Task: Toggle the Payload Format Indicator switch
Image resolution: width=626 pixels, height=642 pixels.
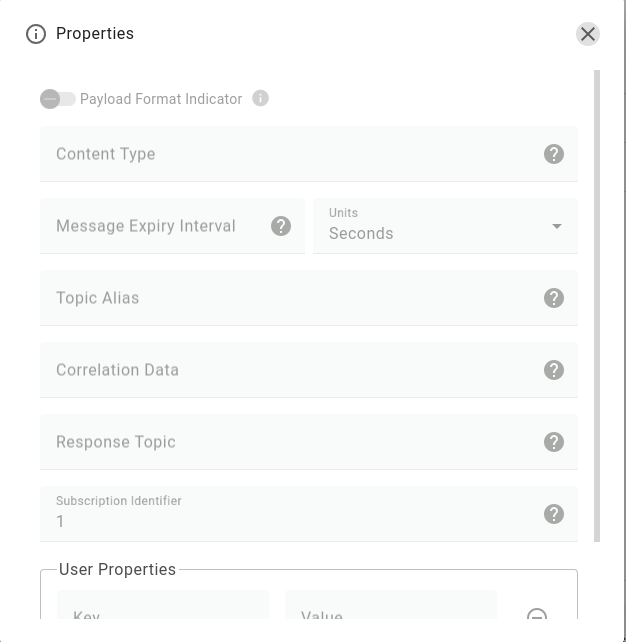Action: (x=57, y=99)
